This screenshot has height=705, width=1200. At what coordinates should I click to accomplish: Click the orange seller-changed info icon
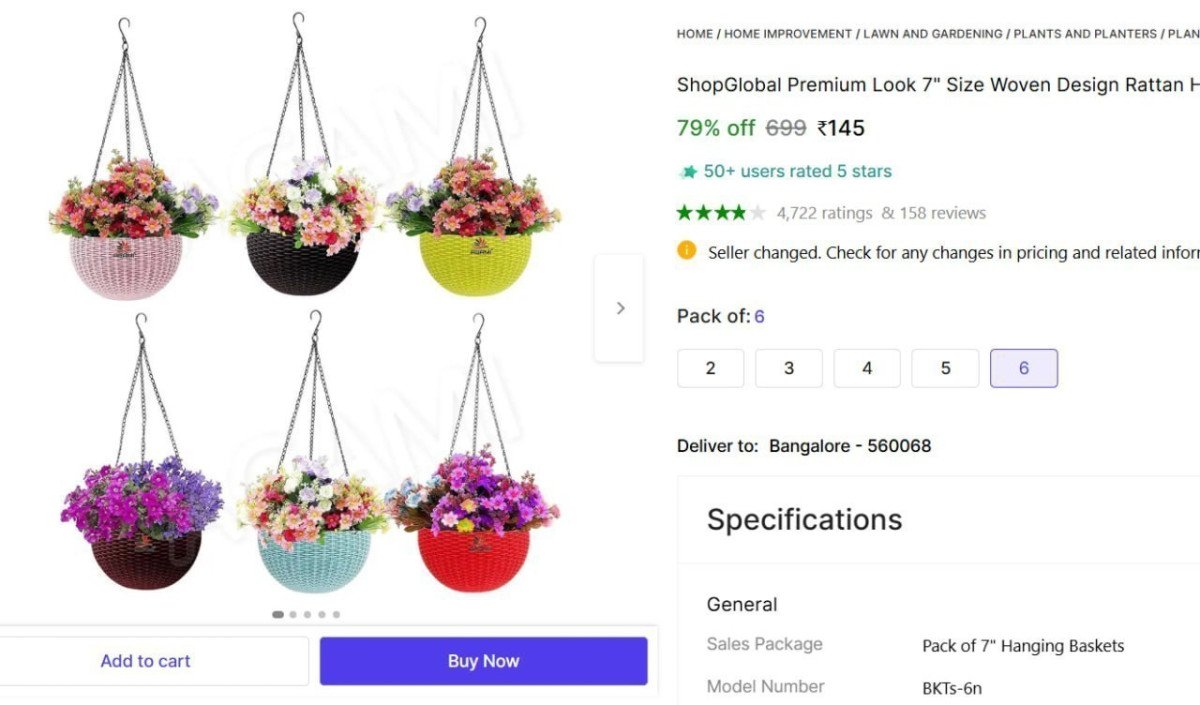[686, 251]
